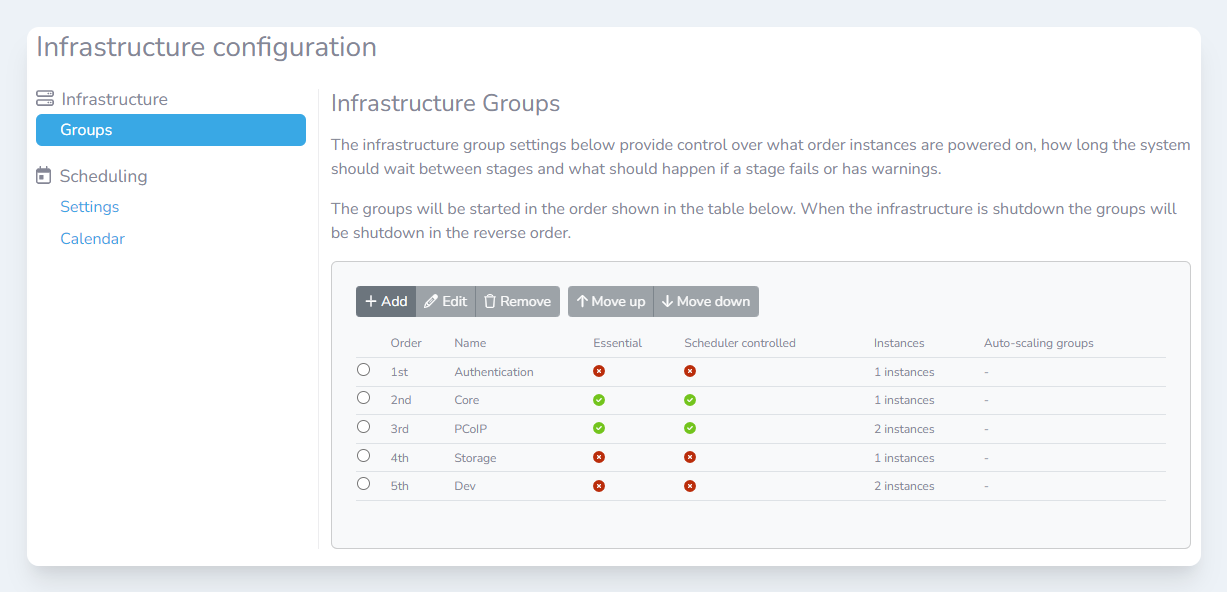Open the Groups section in sidebar

click(170, 130)
